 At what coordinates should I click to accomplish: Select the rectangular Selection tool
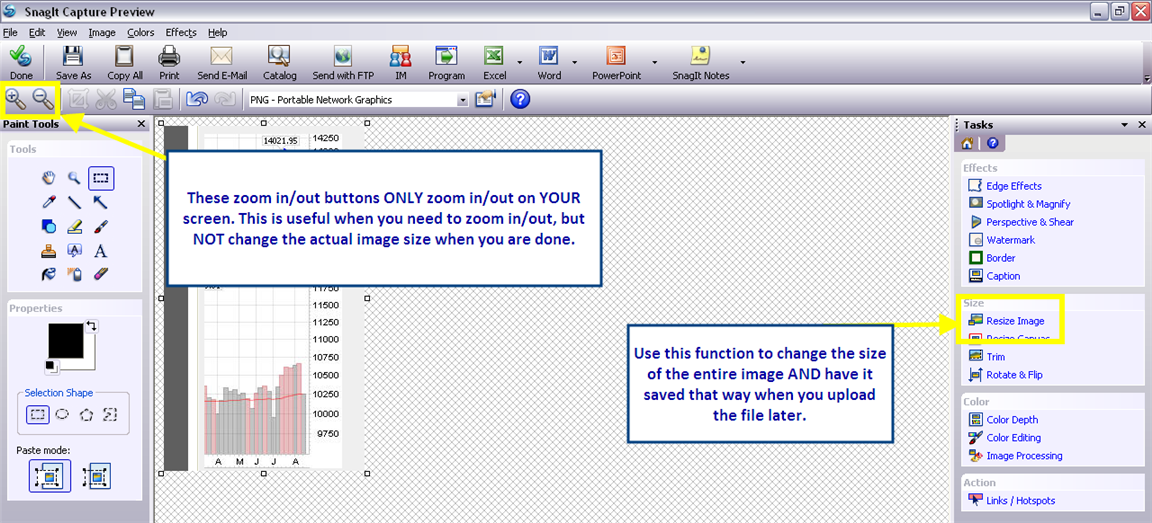coord(101,177)
